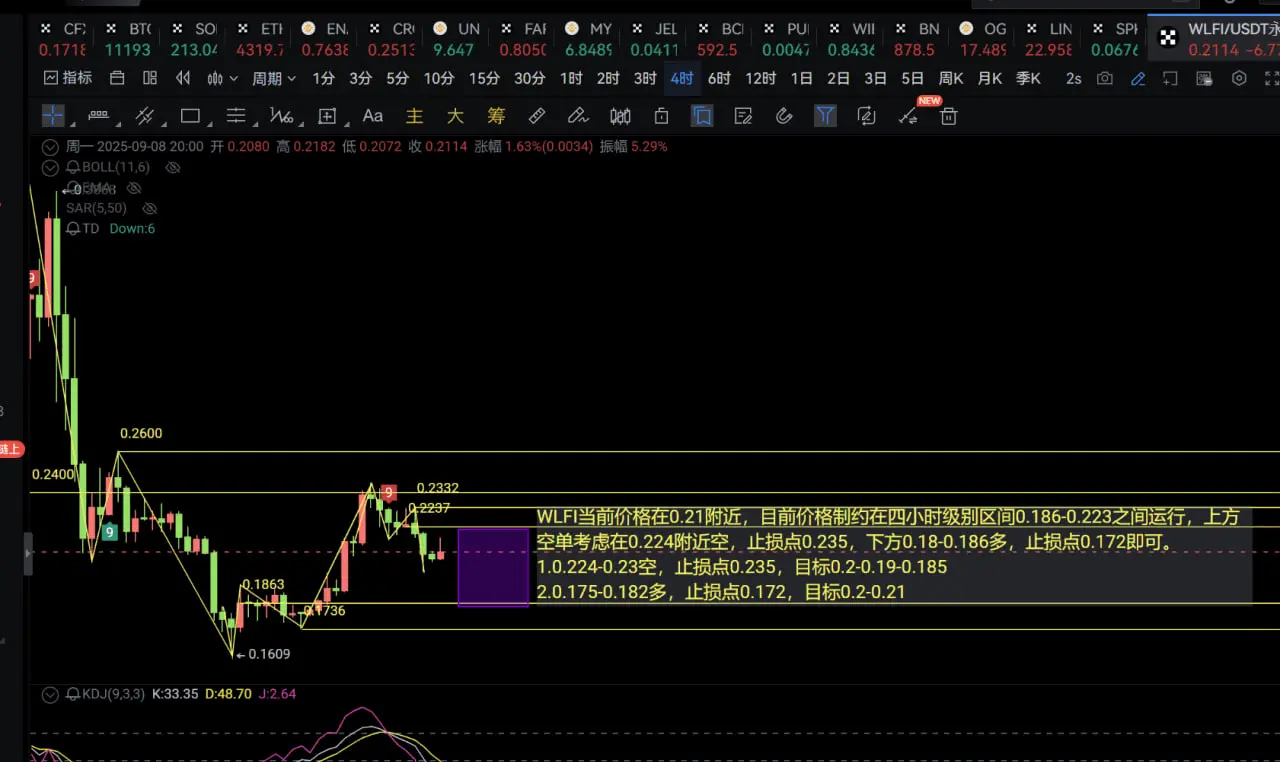
Task: Click the rewind replay icon
Action: [x=183, y=78]
